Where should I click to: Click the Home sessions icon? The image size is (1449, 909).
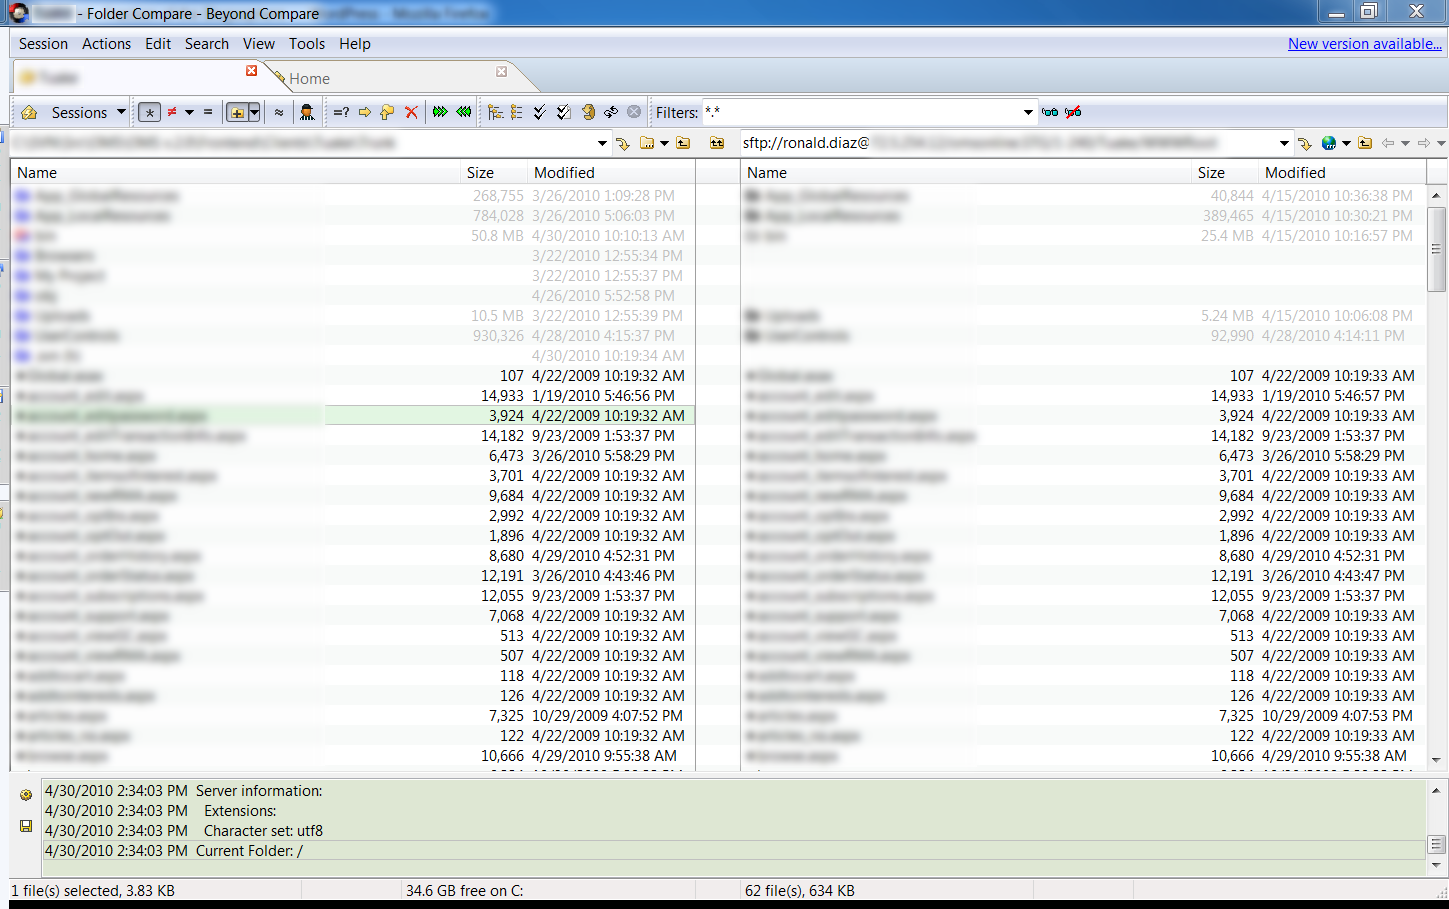click(29, 112)
